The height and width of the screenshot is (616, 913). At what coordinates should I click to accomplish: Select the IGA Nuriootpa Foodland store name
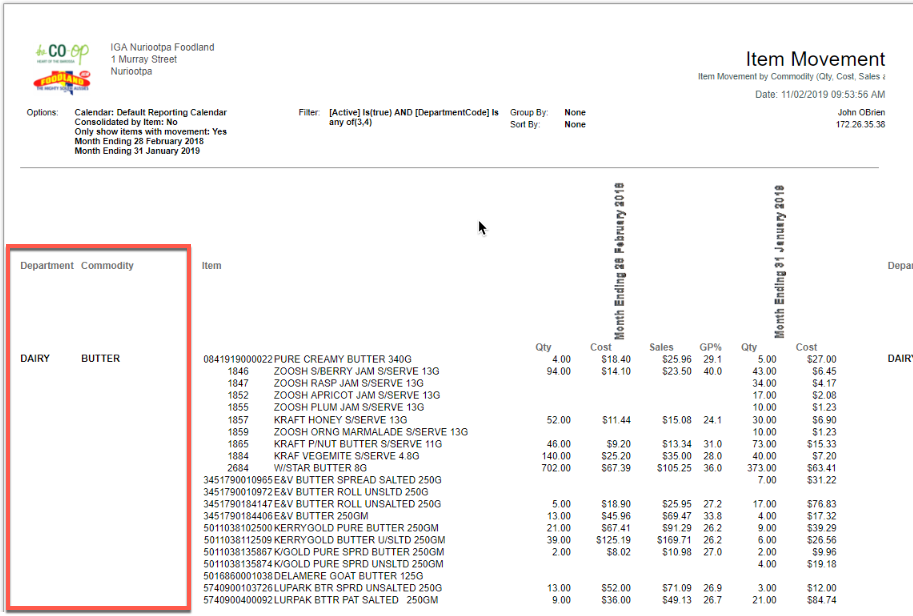click(162, 47)
